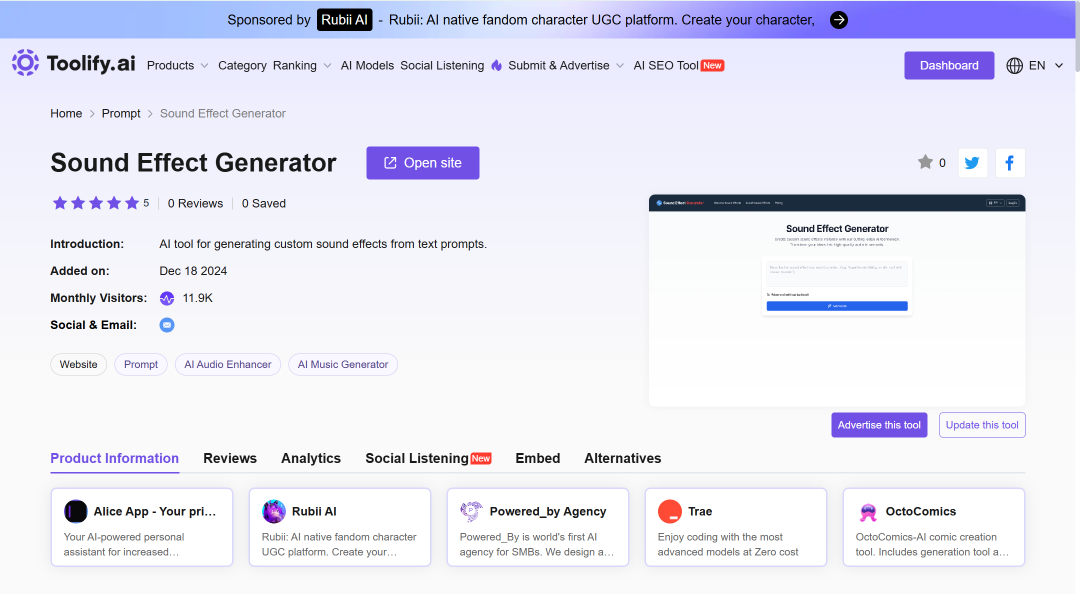The height and width of the screenshot is (594, 1080).
Task: Expand the EN language chevron
Action: [x=1059, y=65]
